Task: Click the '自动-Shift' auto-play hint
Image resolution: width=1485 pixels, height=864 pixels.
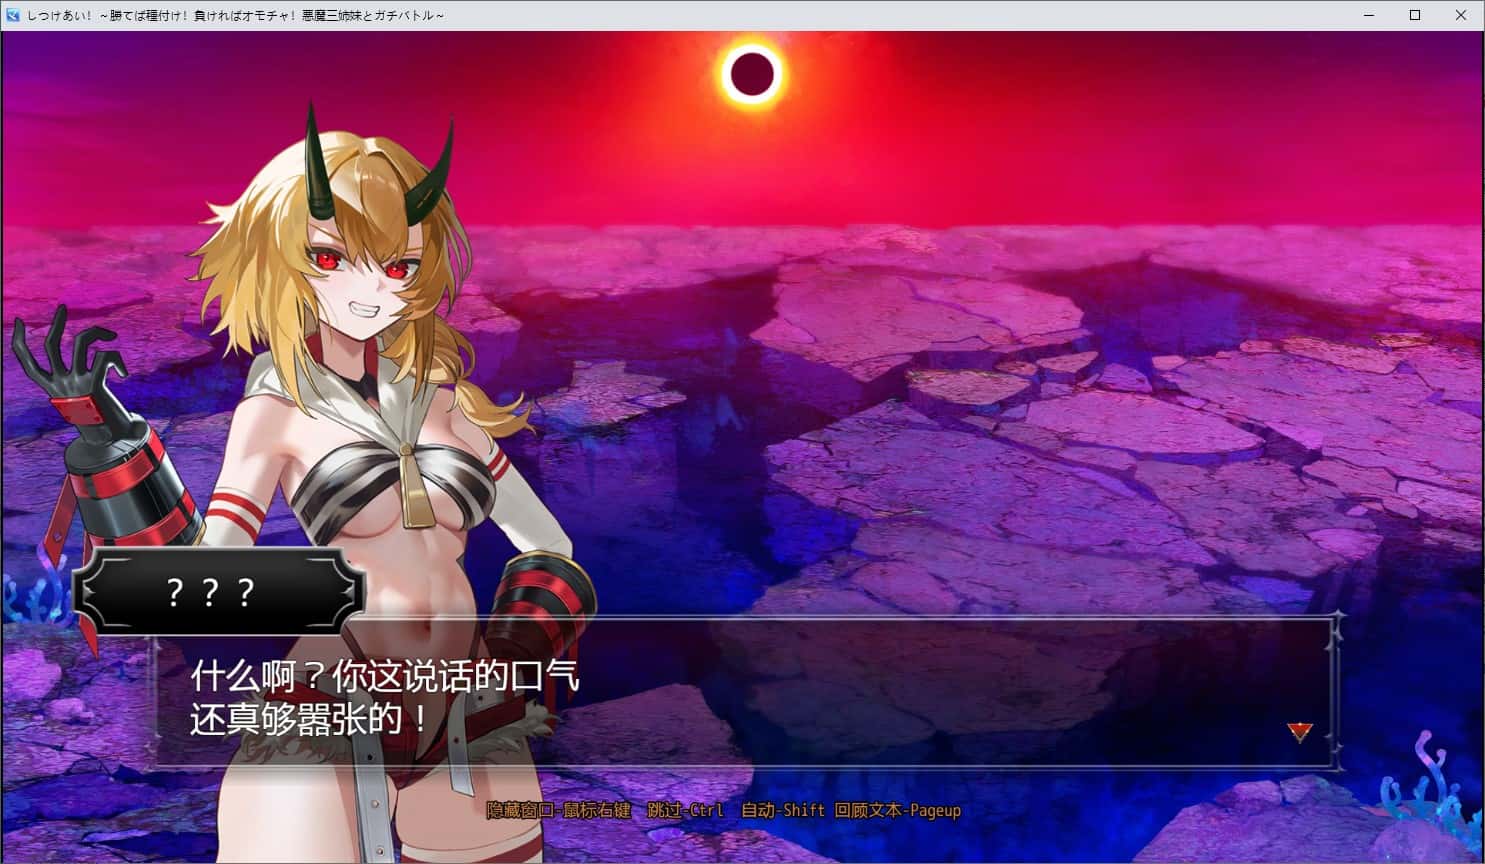Action: 783,810
